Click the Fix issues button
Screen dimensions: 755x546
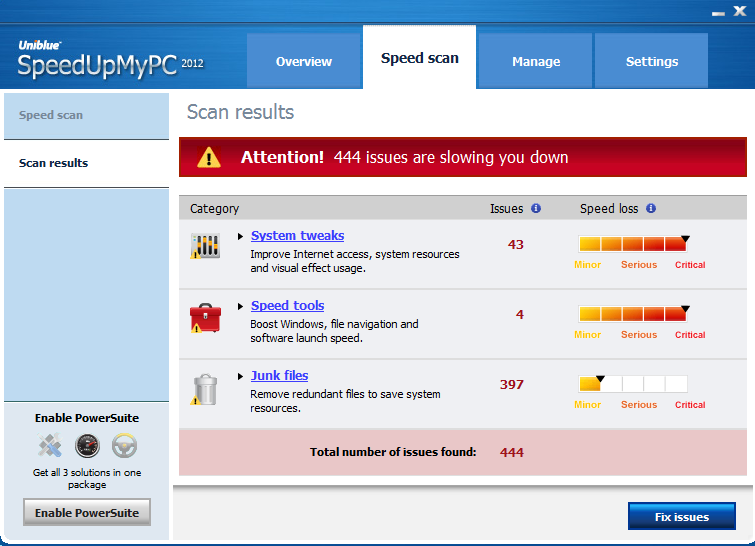tap(682, 517)
